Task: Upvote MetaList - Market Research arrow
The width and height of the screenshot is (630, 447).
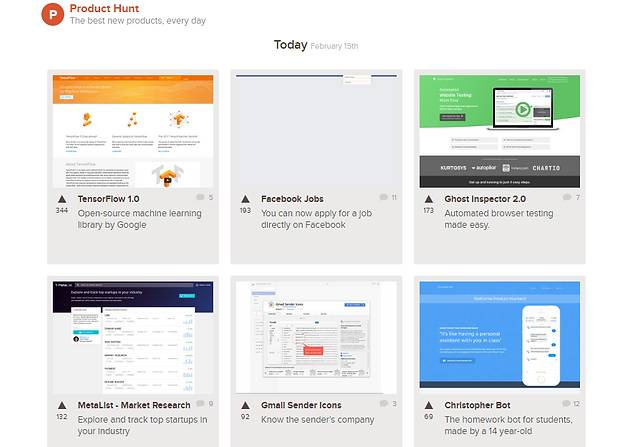Action: tap(62, 405)
